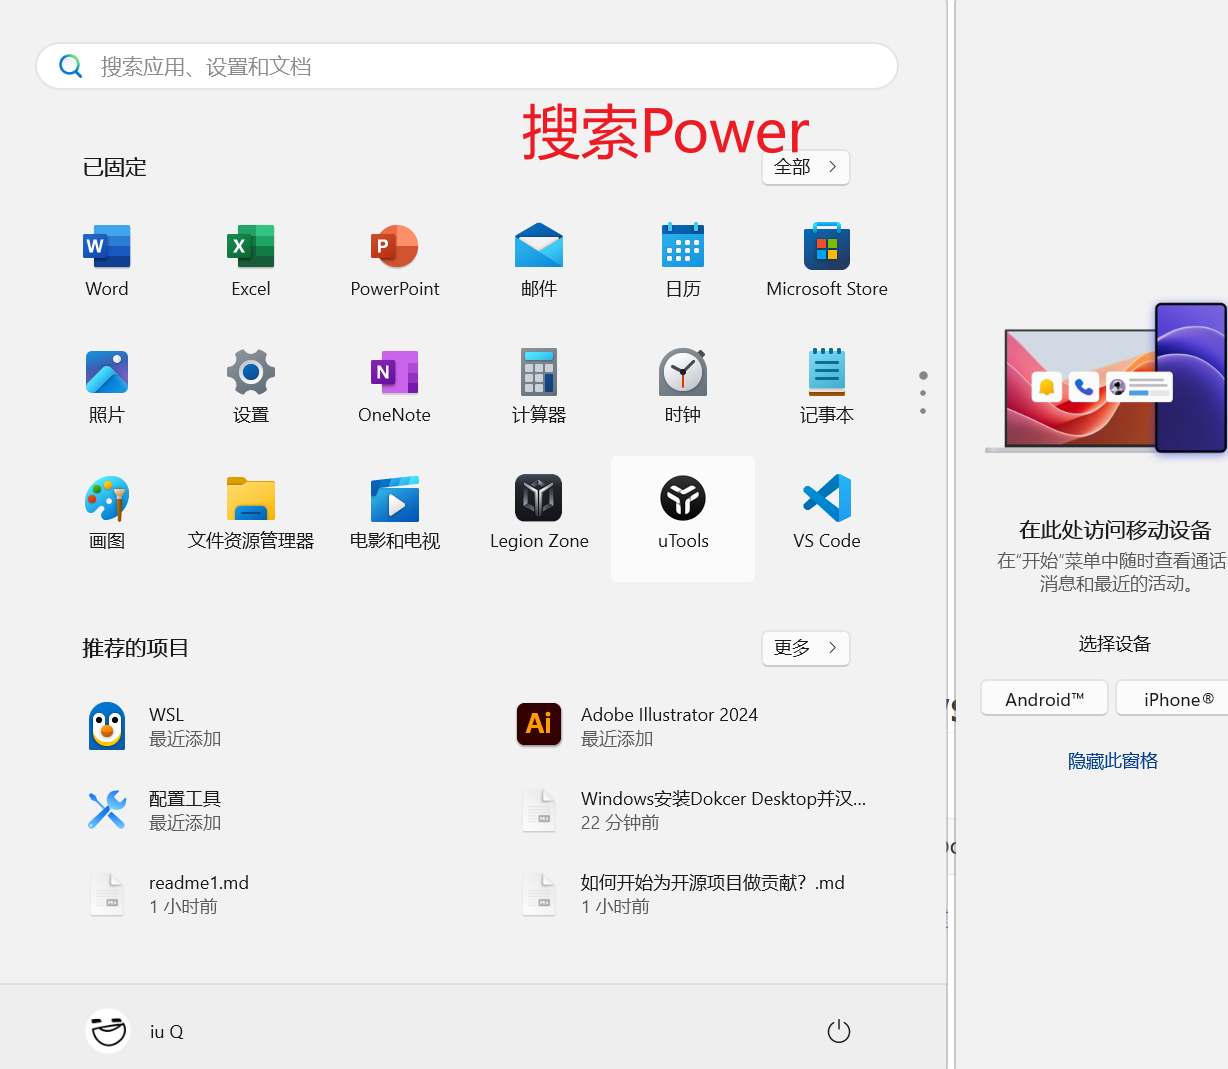Choose Android device option
The height and width of the screenshot is (1069, 1228).
(x=1044, y=698)
